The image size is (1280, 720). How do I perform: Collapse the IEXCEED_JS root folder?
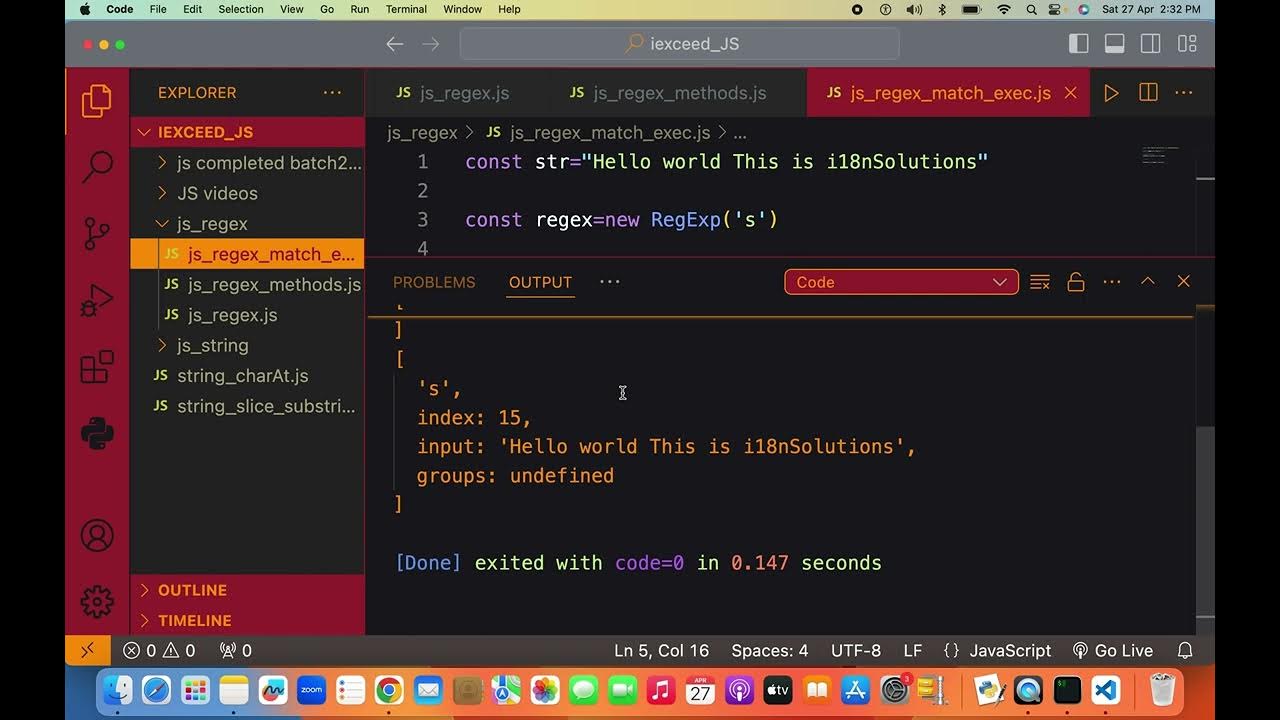(x=247, y=132)
